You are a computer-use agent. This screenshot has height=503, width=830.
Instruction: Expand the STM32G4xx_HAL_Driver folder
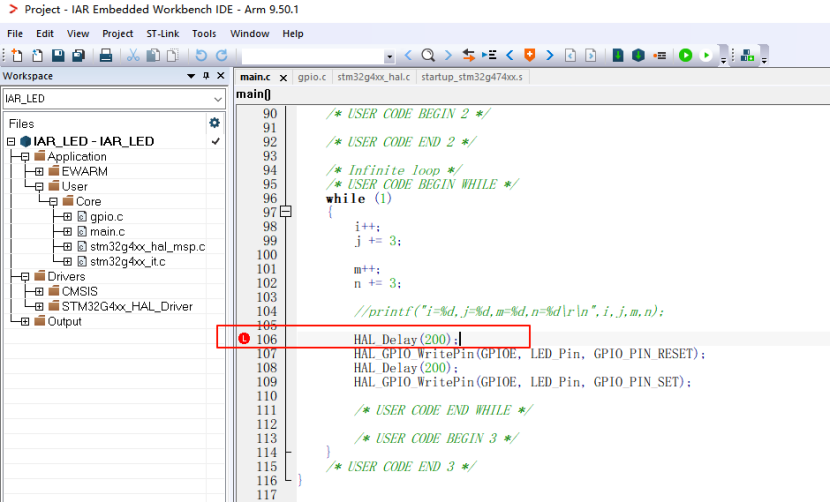(x=39, y=307)
